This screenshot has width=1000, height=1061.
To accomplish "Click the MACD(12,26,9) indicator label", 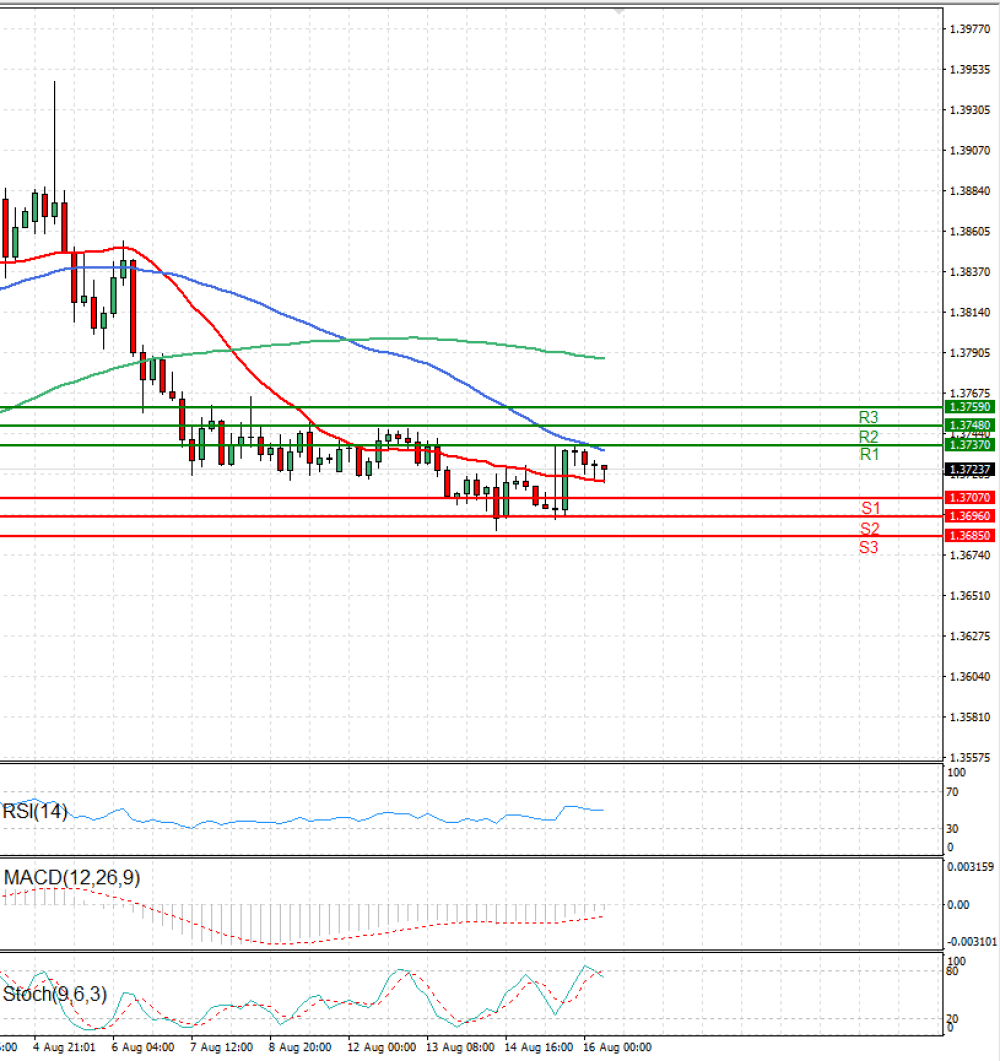I will point(72,878).
